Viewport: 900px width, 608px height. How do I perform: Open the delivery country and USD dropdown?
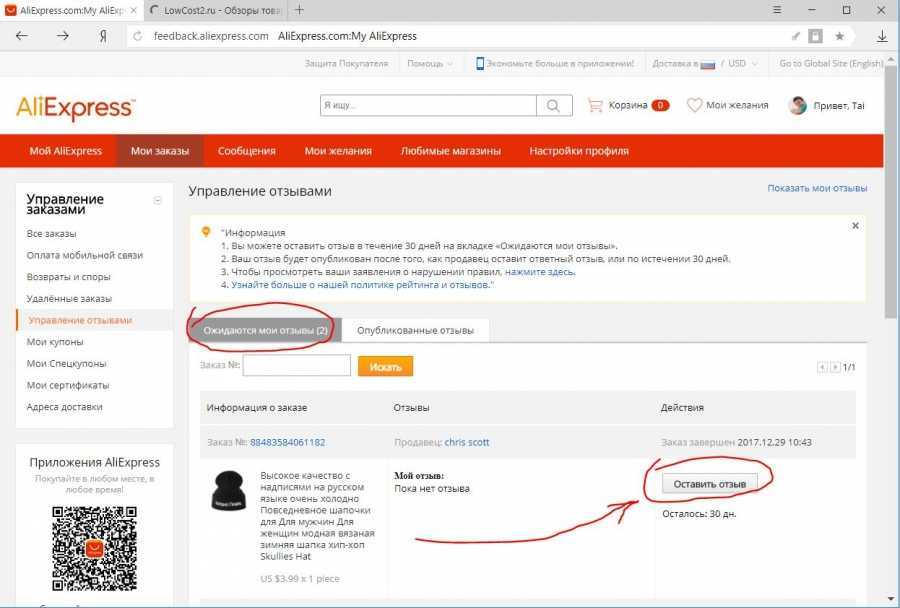click(704, 64)
